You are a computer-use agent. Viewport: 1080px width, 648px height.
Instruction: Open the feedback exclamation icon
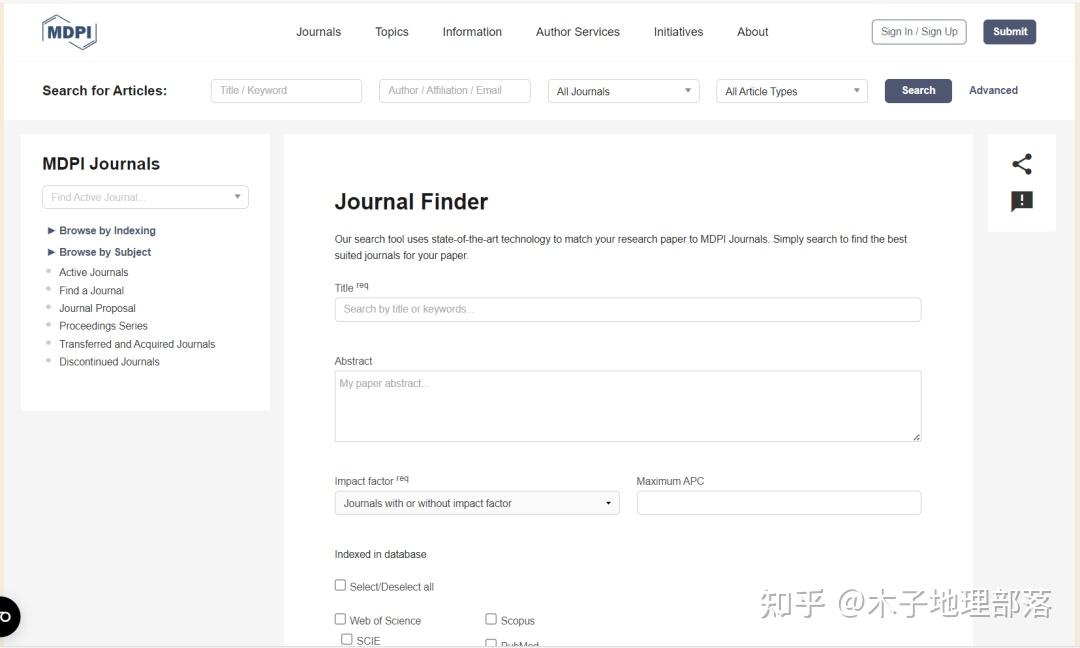point(1021,201)
